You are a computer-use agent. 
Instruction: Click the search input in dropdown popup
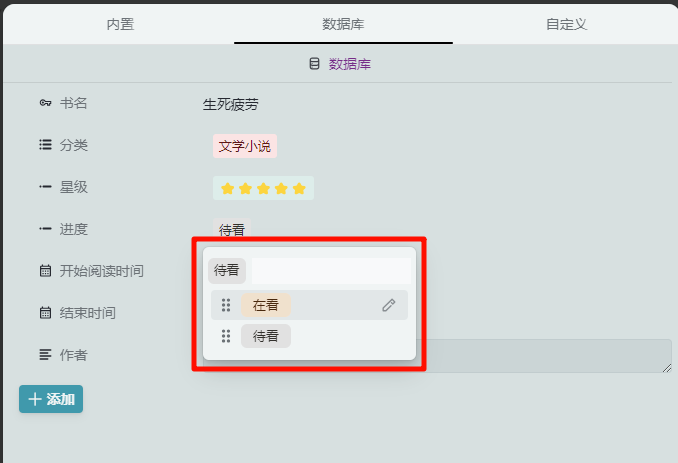(330, 270)
